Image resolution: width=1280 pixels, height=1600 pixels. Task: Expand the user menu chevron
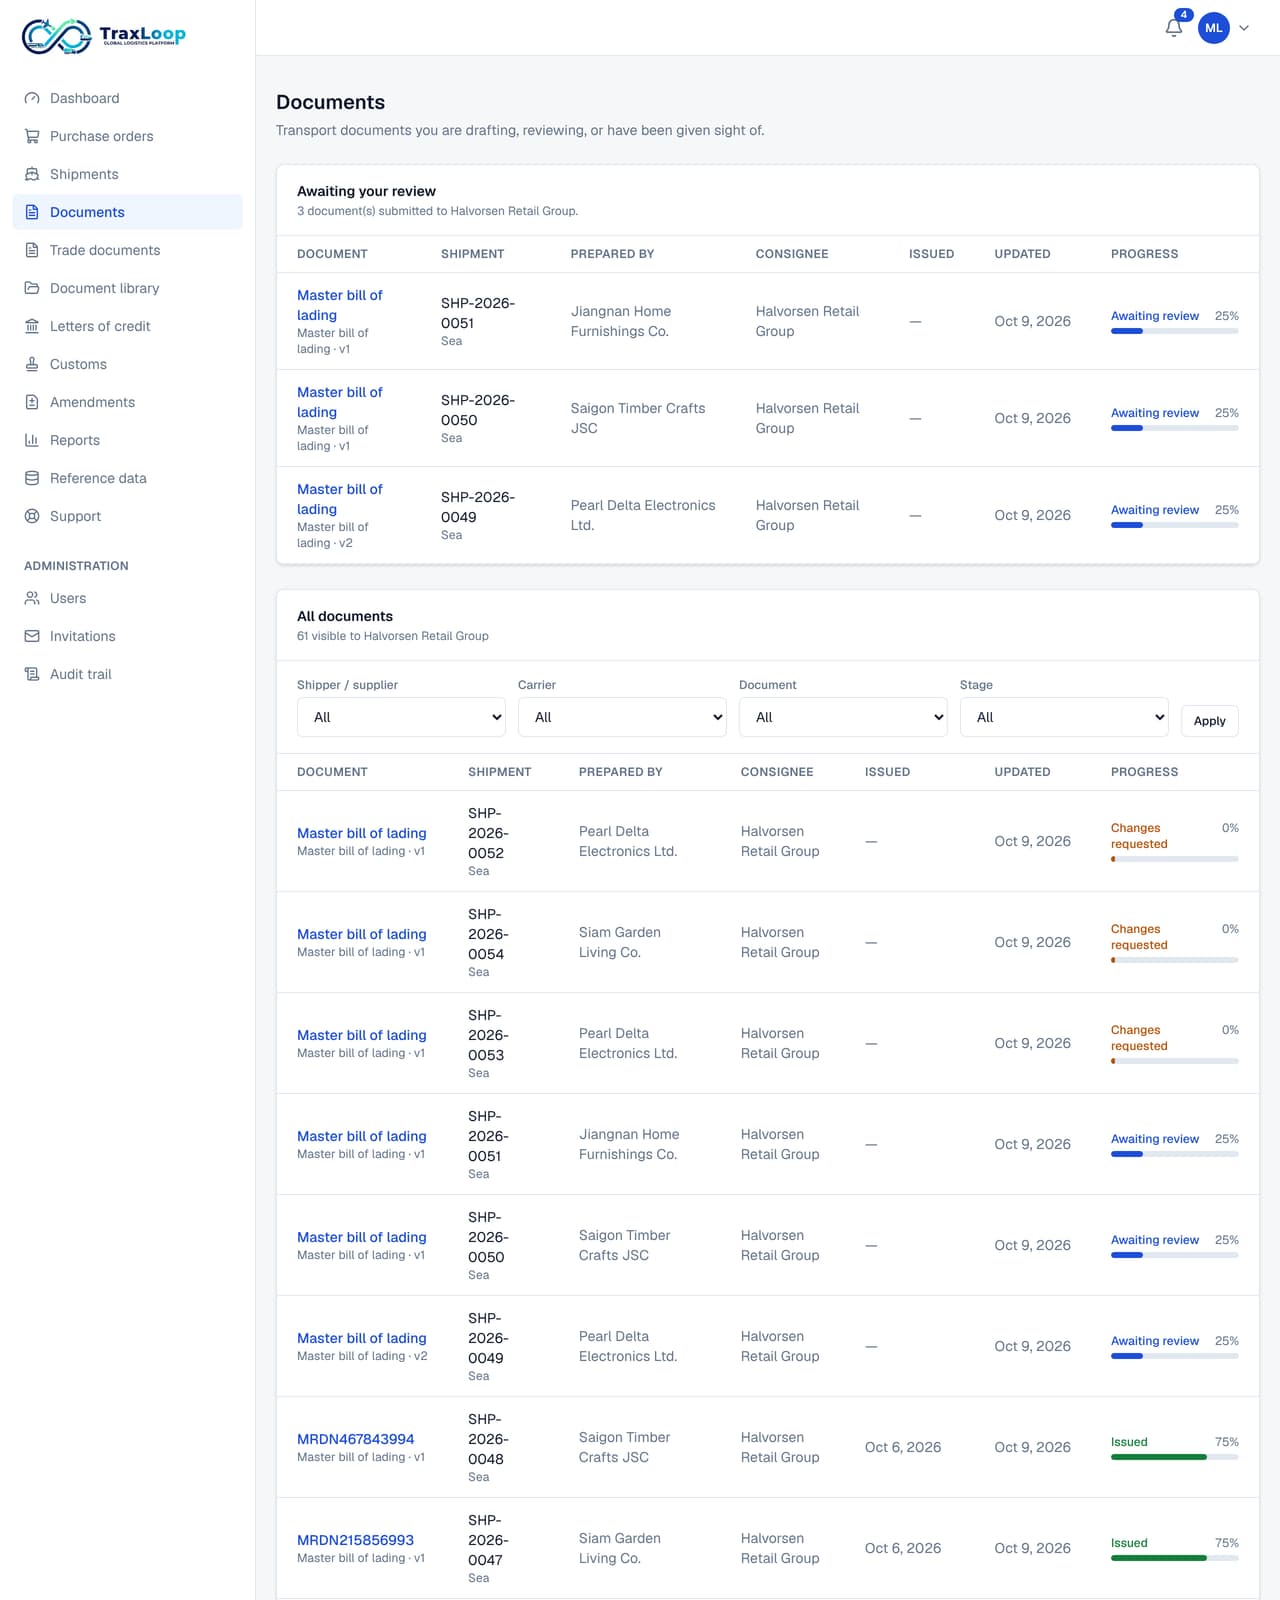(1244, 28)
